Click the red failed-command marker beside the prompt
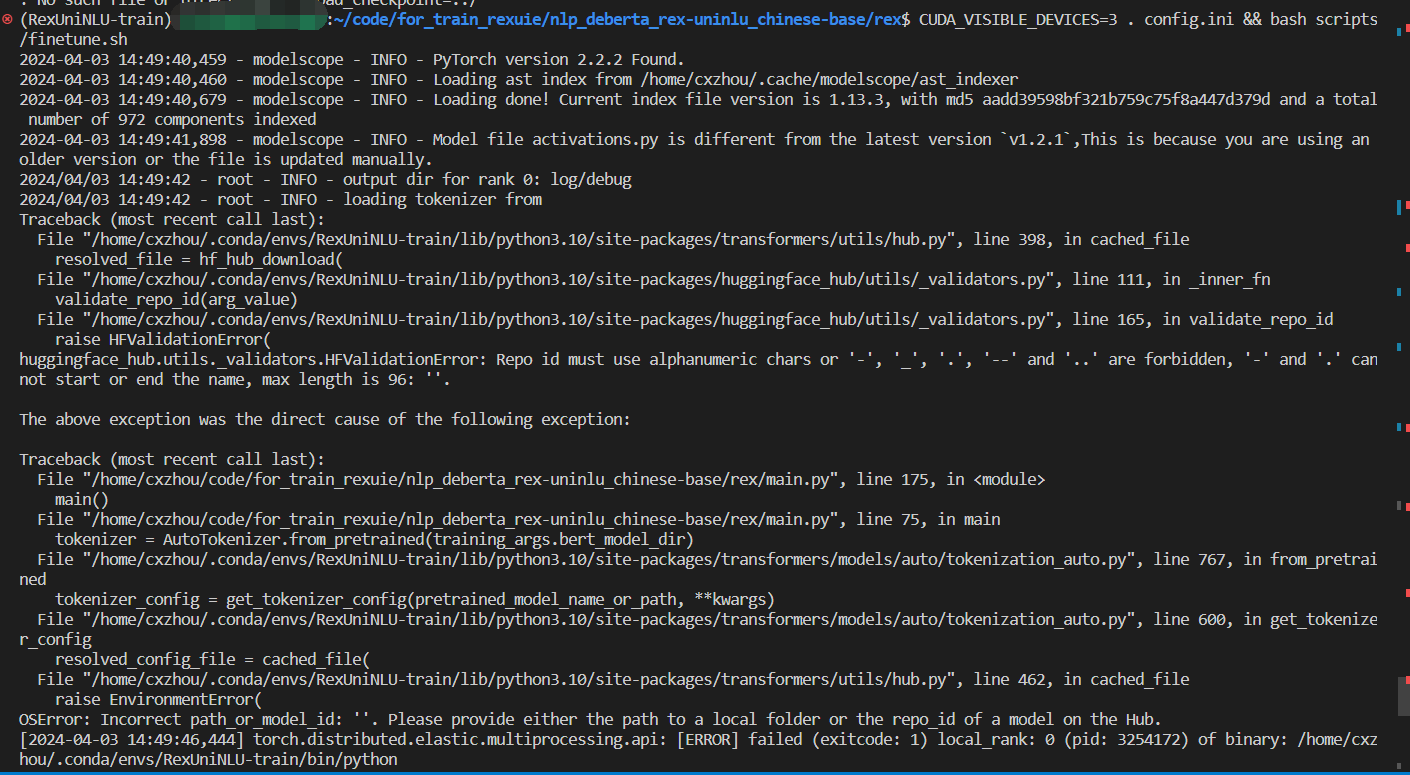 [8, 20]
